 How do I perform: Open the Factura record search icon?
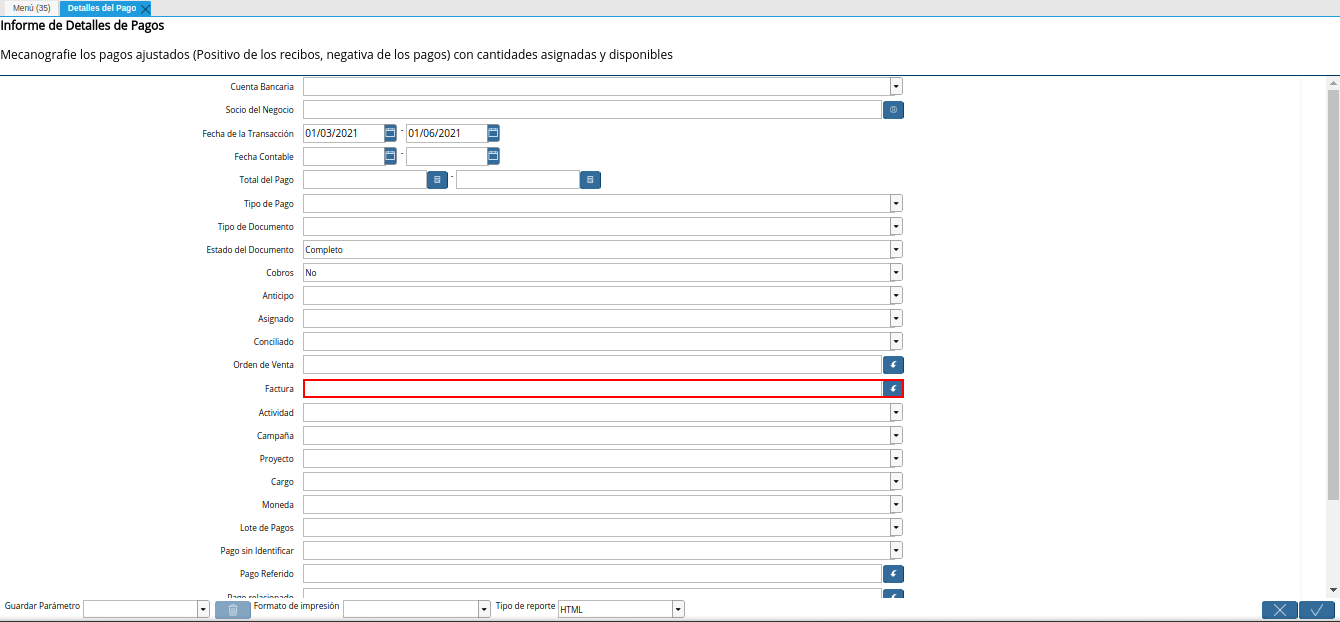pos(892,388)
